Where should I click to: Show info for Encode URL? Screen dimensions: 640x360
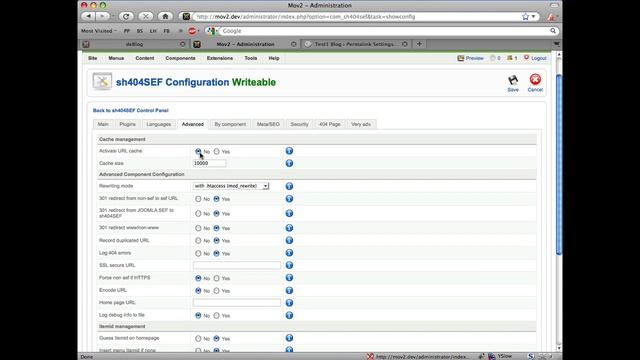pos(289,290)
